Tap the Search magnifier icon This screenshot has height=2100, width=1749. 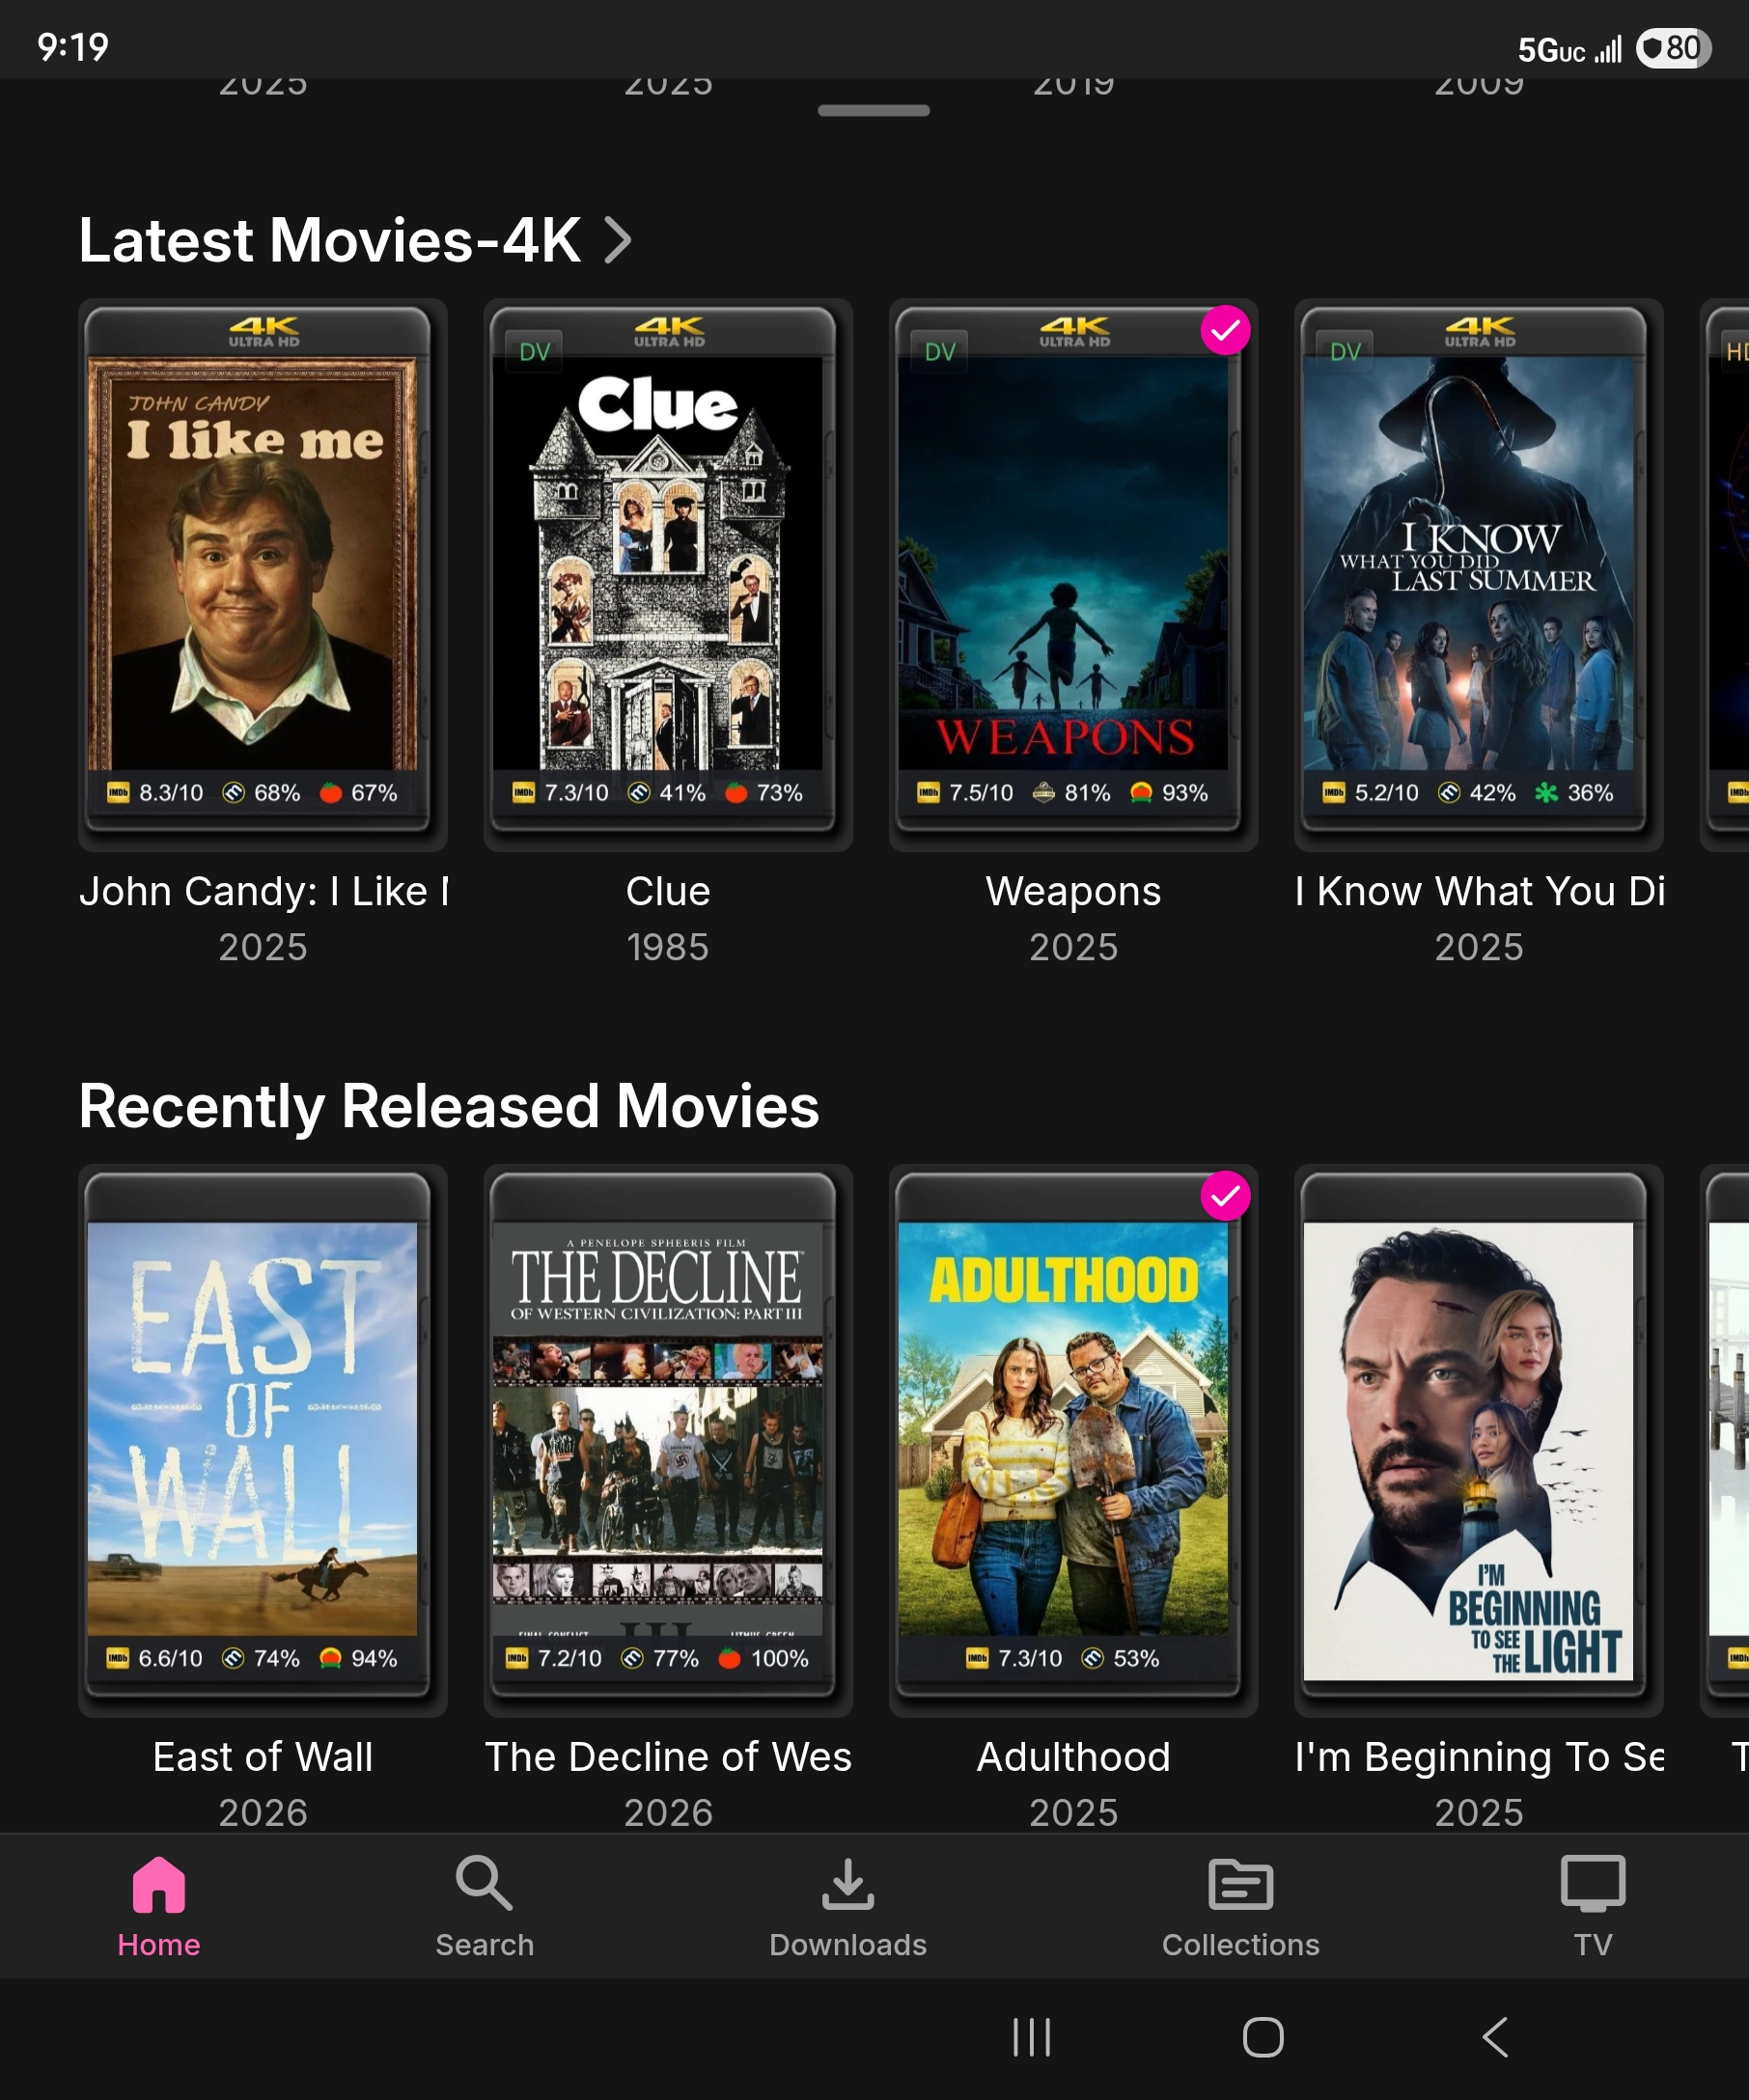pos(484,1884)
